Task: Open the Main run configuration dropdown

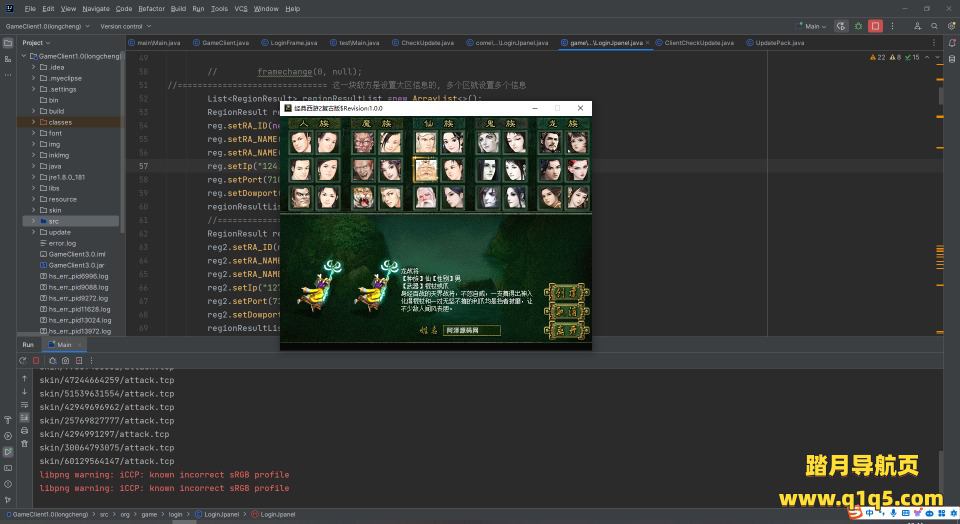Action: 815,26
